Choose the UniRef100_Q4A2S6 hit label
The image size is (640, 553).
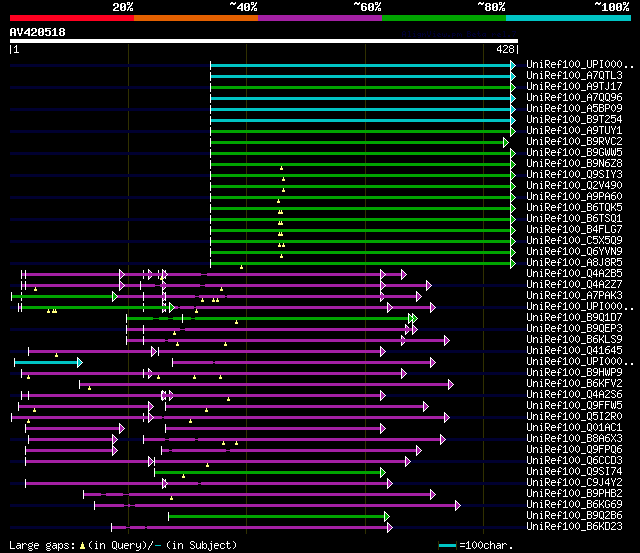click(x=574, y=395)
